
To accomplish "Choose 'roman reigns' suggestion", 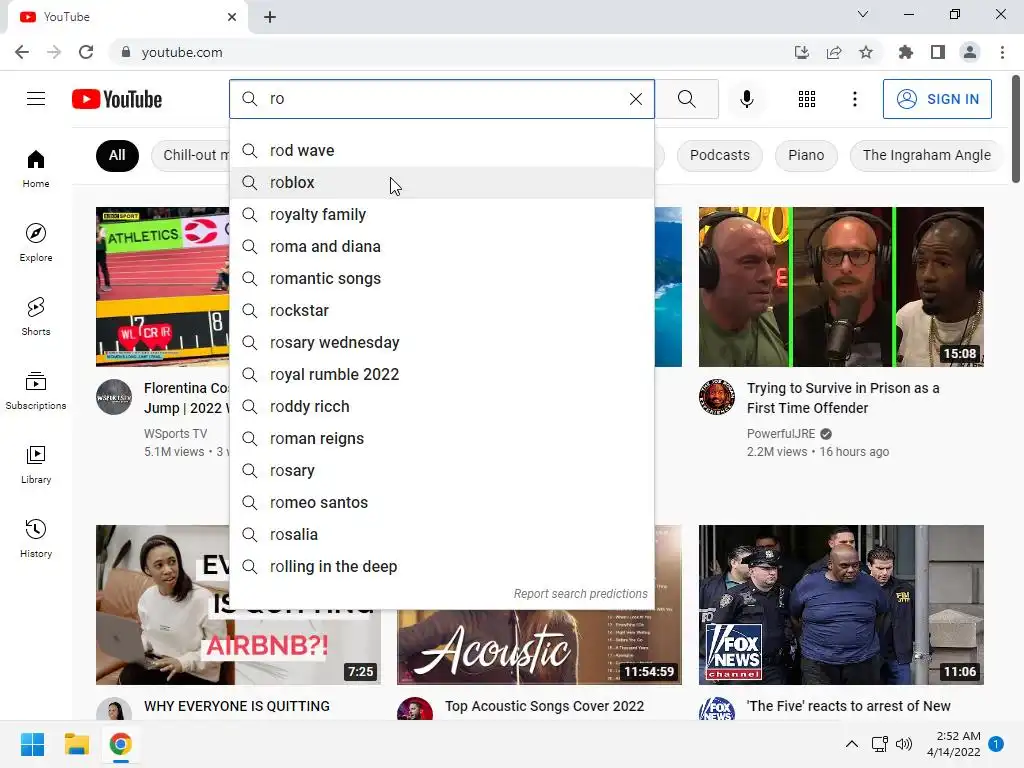I will click(441, 438).
